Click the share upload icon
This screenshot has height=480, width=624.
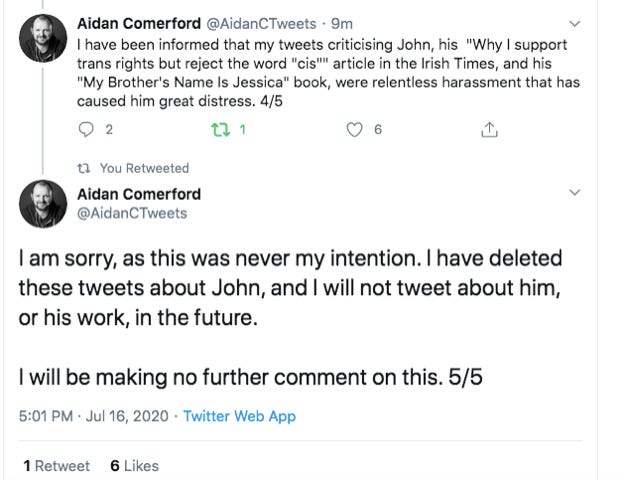click(x=490, y=129)
